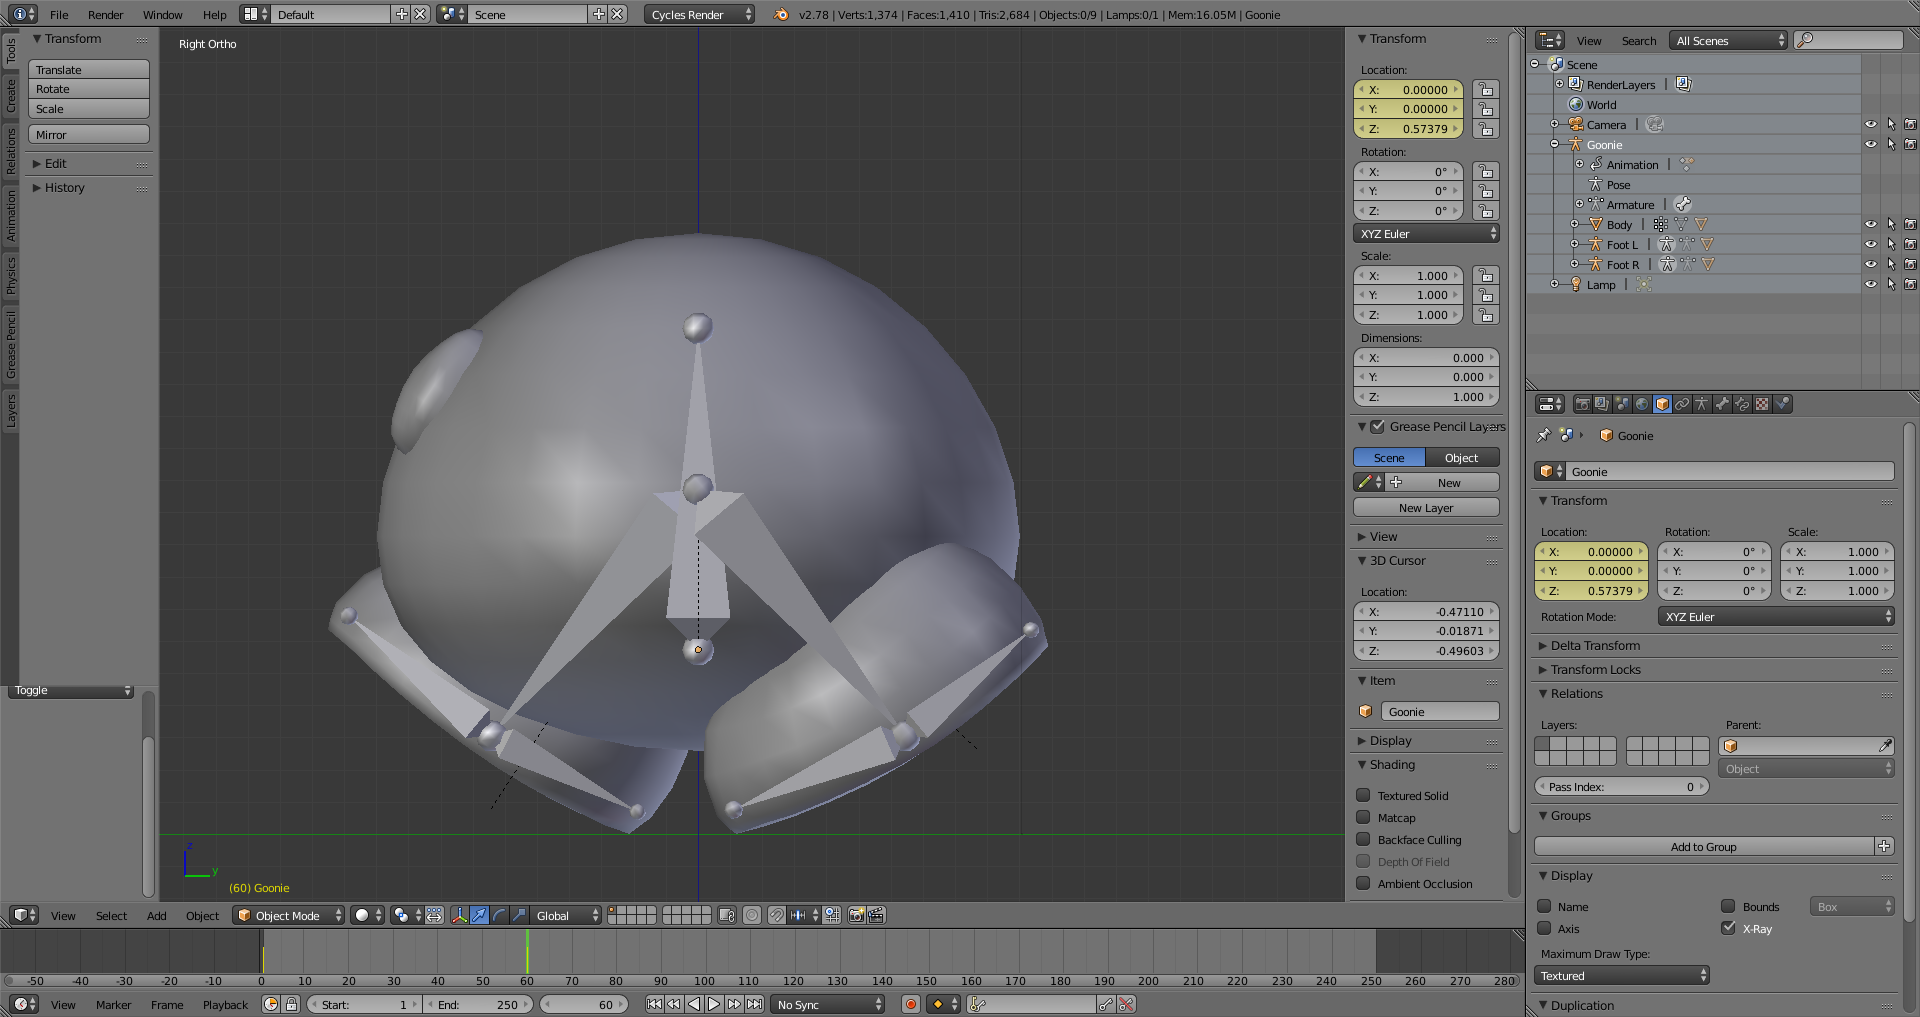Image resolution: width=1920 pixels, height=1017 pixels.
Task: Hide the Lamp object via eye icon
Action: [x=1870, y=285]
